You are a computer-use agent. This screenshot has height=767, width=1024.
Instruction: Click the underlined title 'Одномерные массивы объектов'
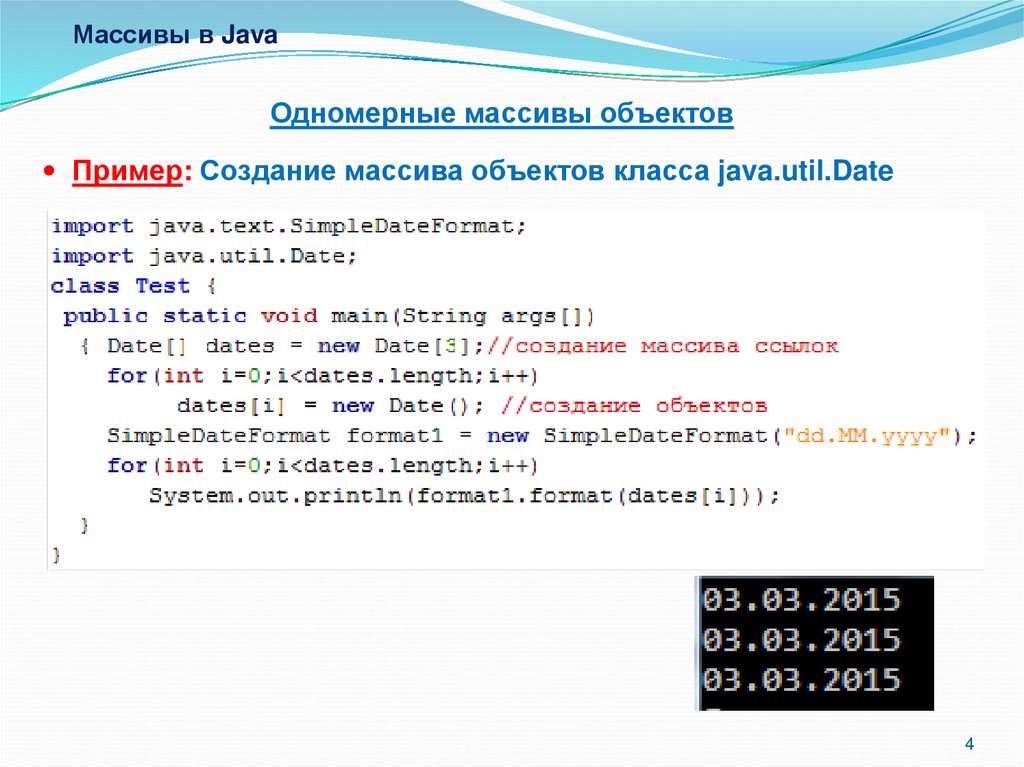tap(502, 114)
